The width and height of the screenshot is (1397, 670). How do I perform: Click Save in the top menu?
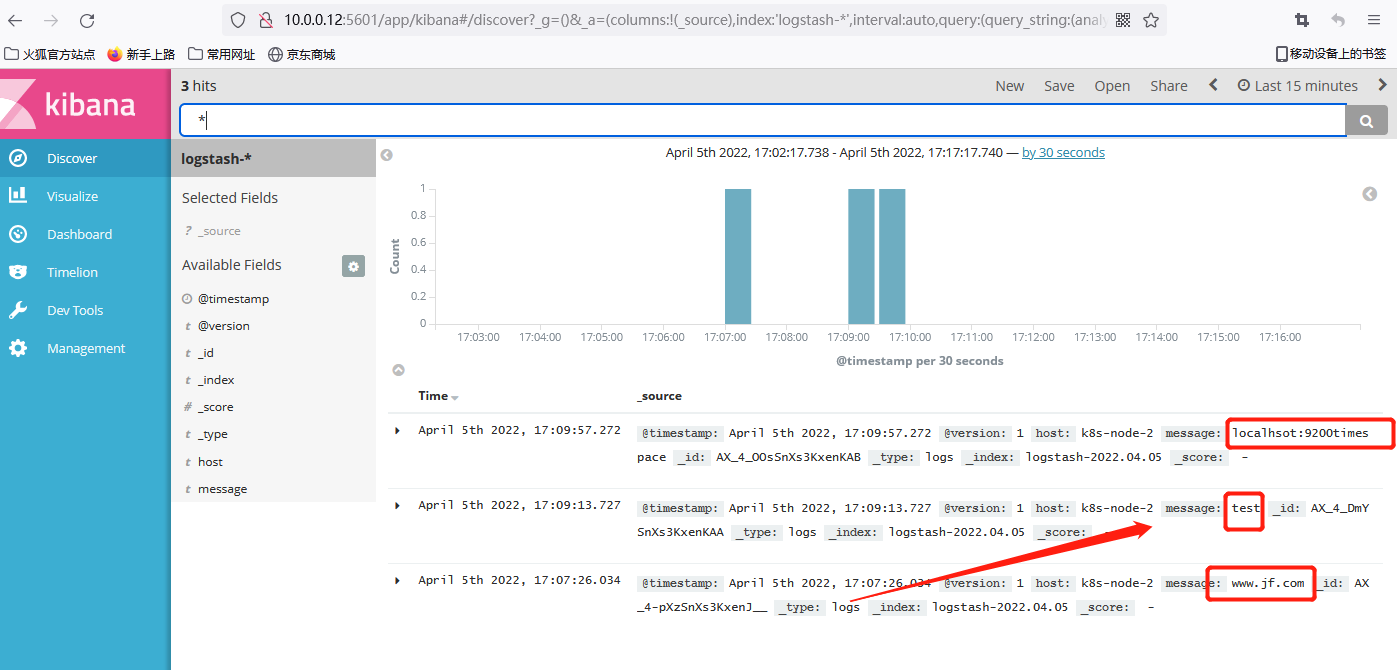pyautogui.click(x=1059, y=86)
